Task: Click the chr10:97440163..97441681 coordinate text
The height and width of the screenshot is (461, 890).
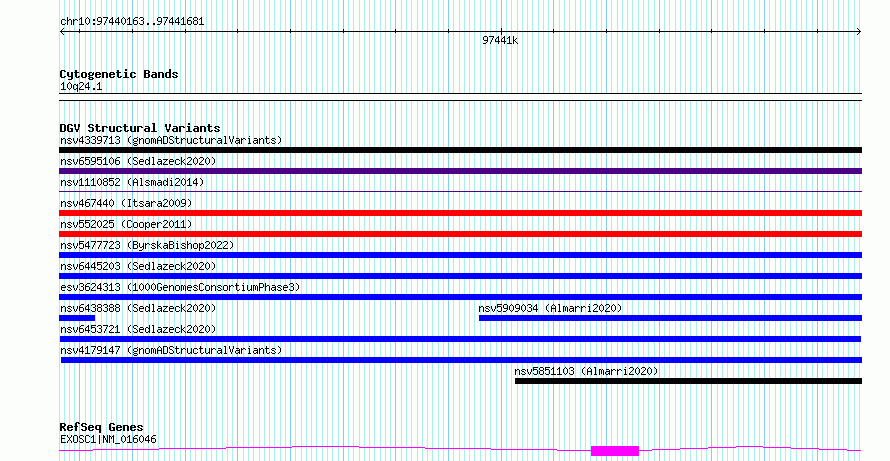Action: (x=132, y=22)
